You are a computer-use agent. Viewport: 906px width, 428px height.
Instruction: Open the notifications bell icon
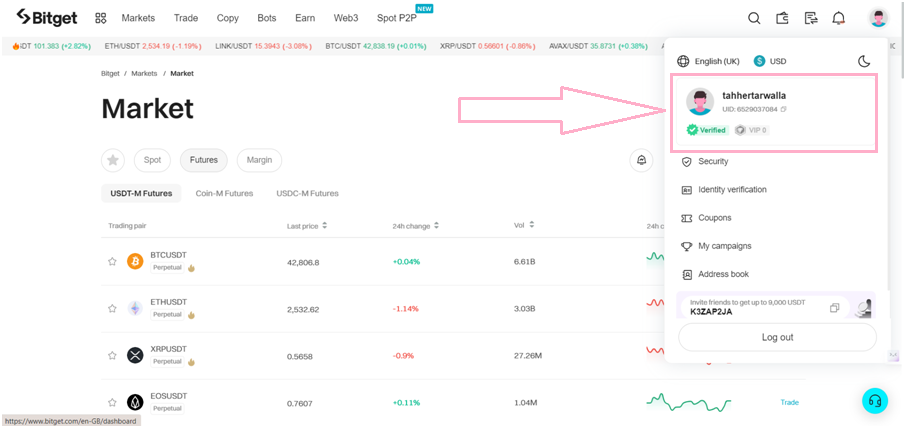(838, 18)
